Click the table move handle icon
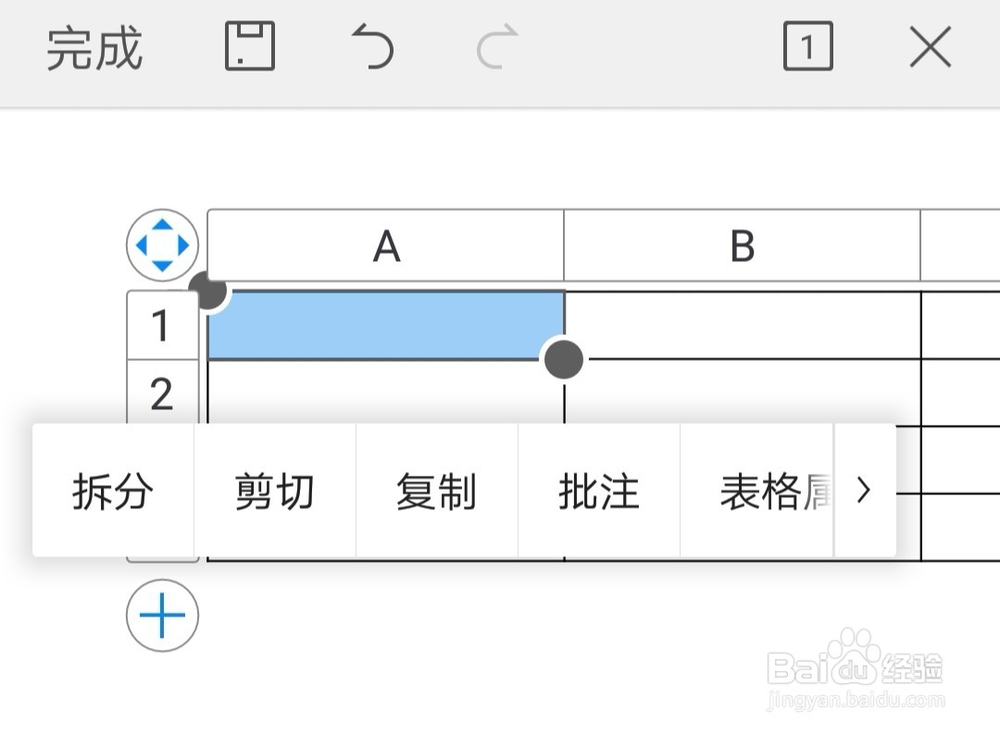This screenshot has height=734, width=1000. pos(162,245)
